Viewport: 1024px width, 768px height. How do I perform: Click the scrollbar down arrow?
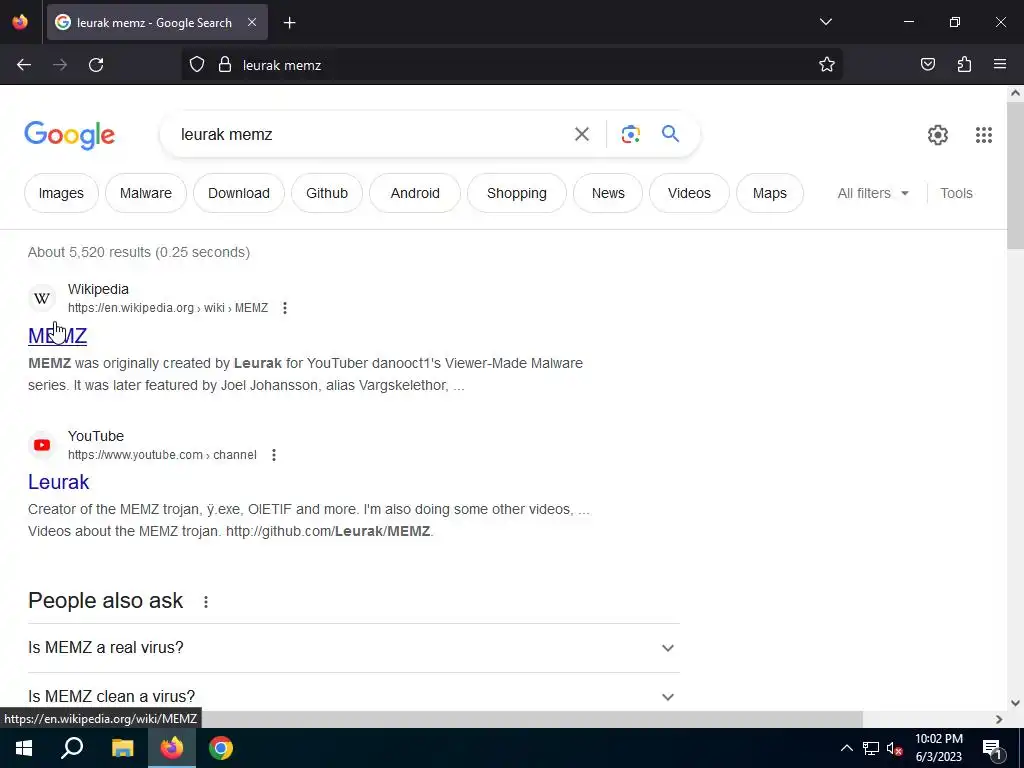(x=1015, y=703)
